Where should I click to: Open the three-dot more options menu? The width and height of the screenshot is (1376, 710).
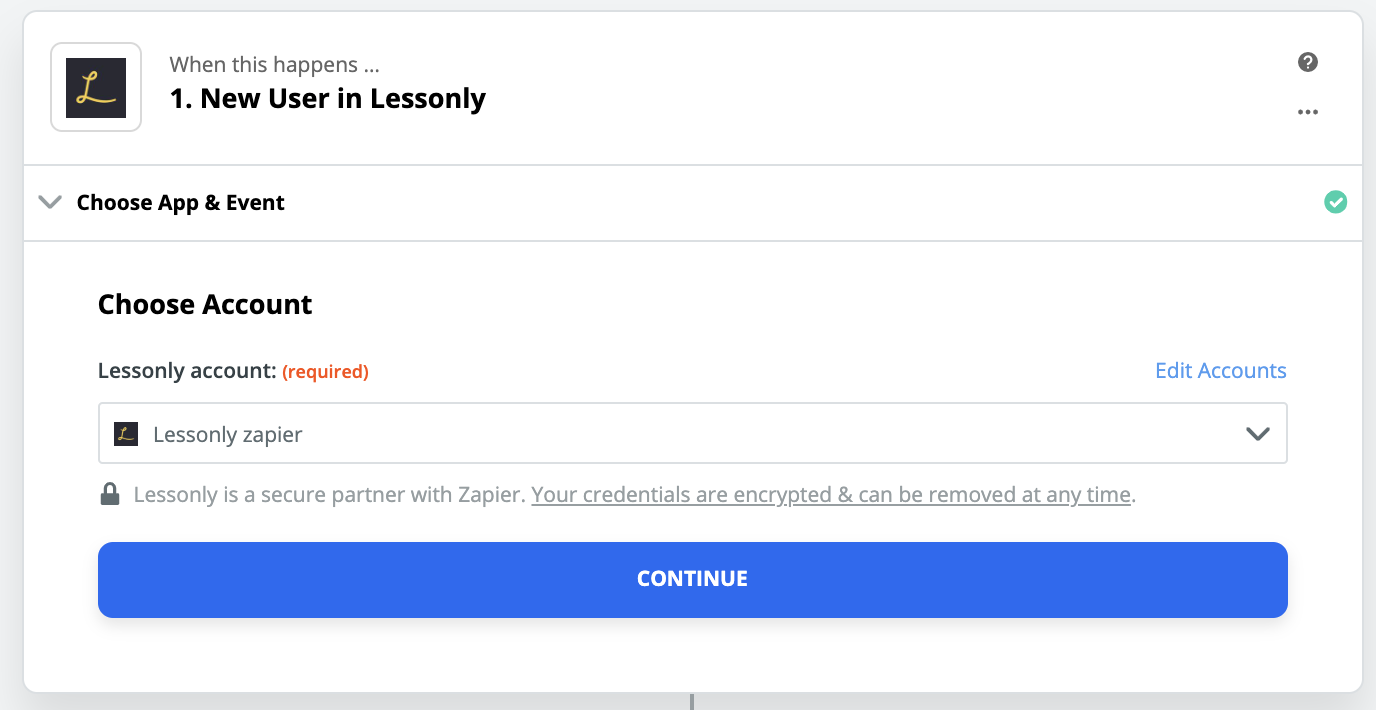click(1308, 112)
